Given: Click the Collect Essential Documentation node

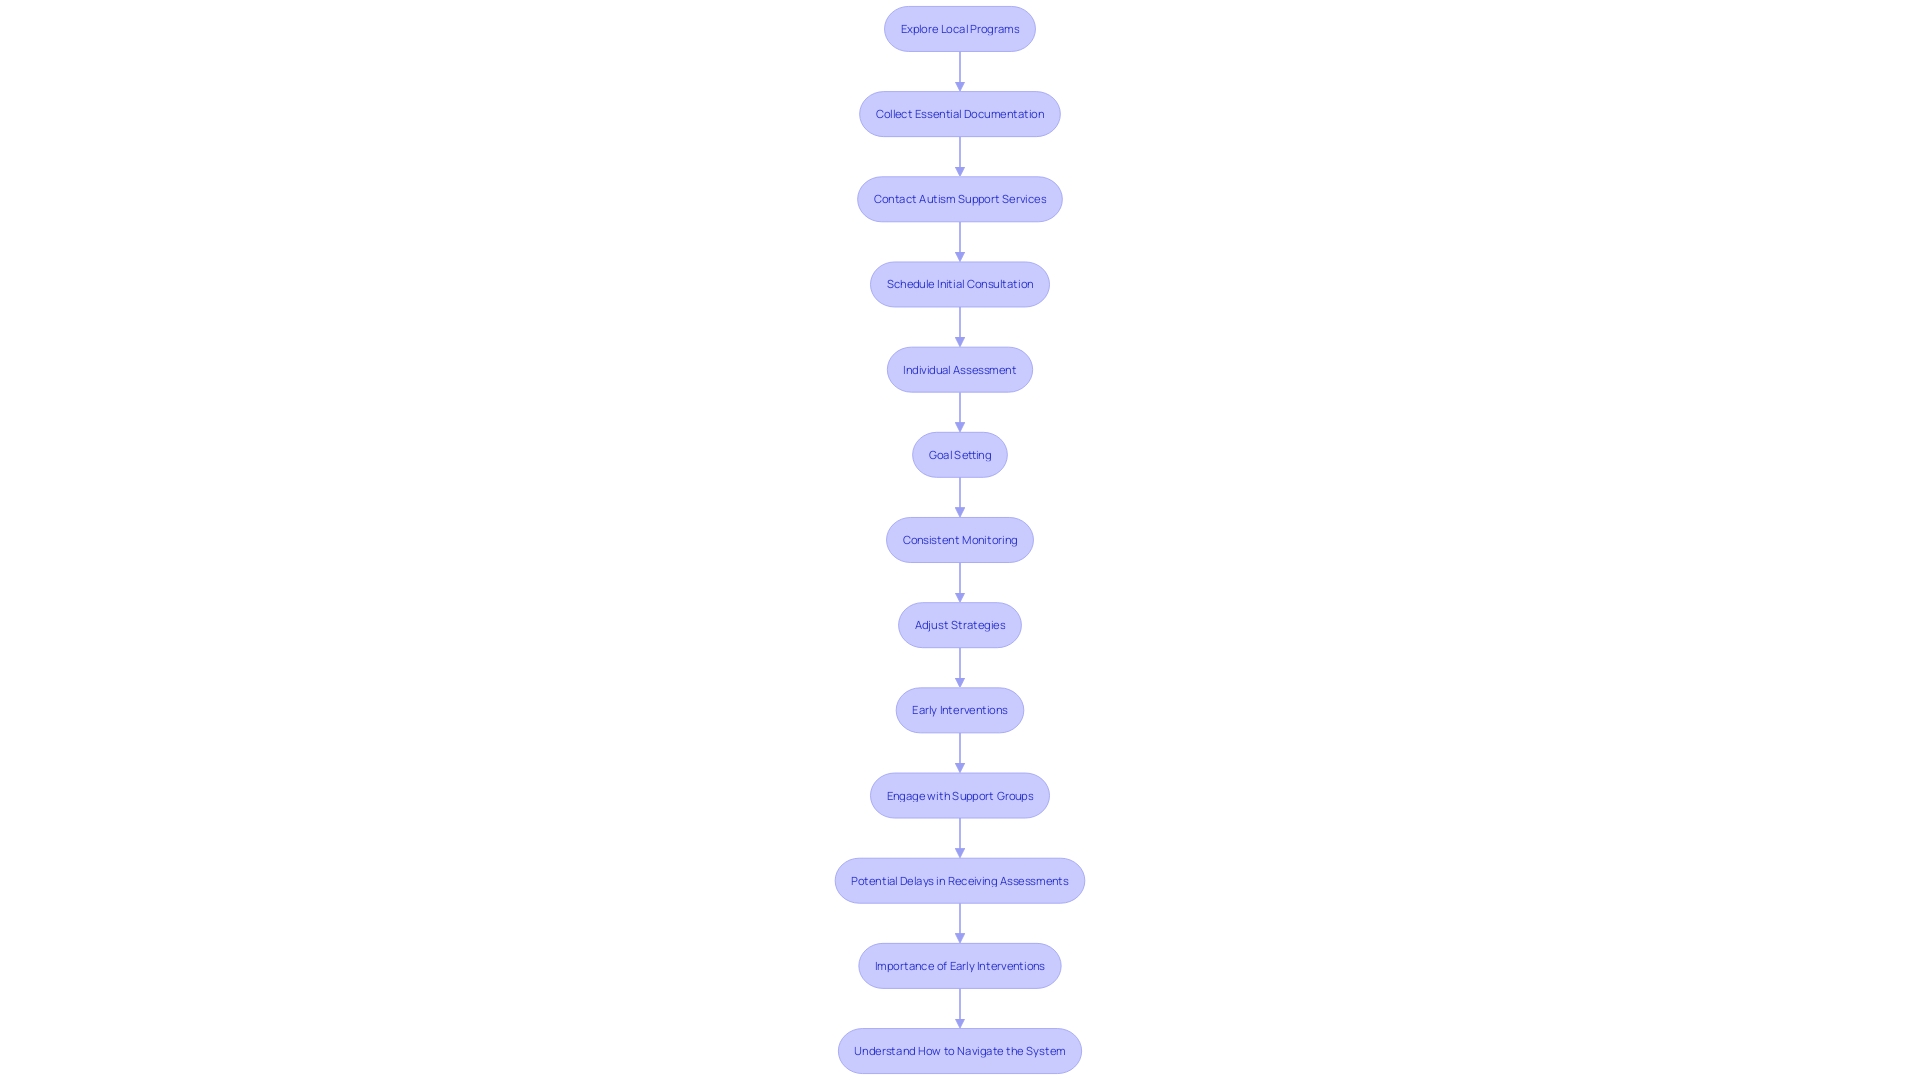Looking at the screenshot, I should point(960,113).
